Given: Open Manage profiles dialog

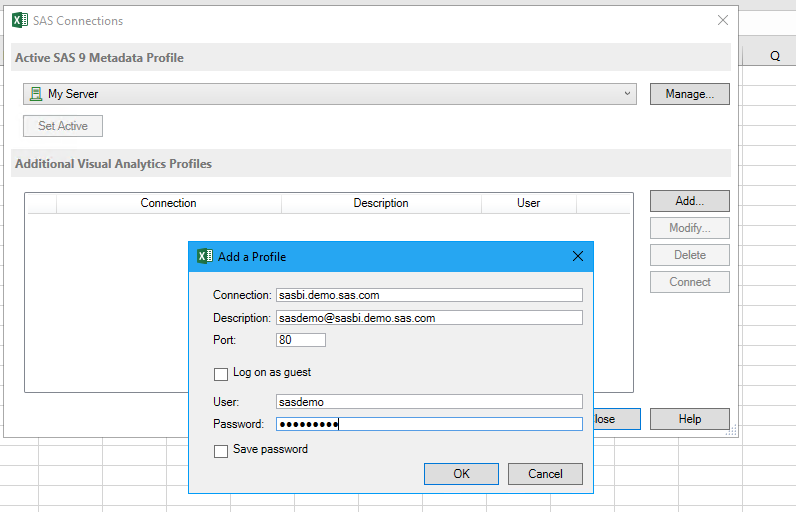Looking at the screenshot, I should (x=690, y=94).
